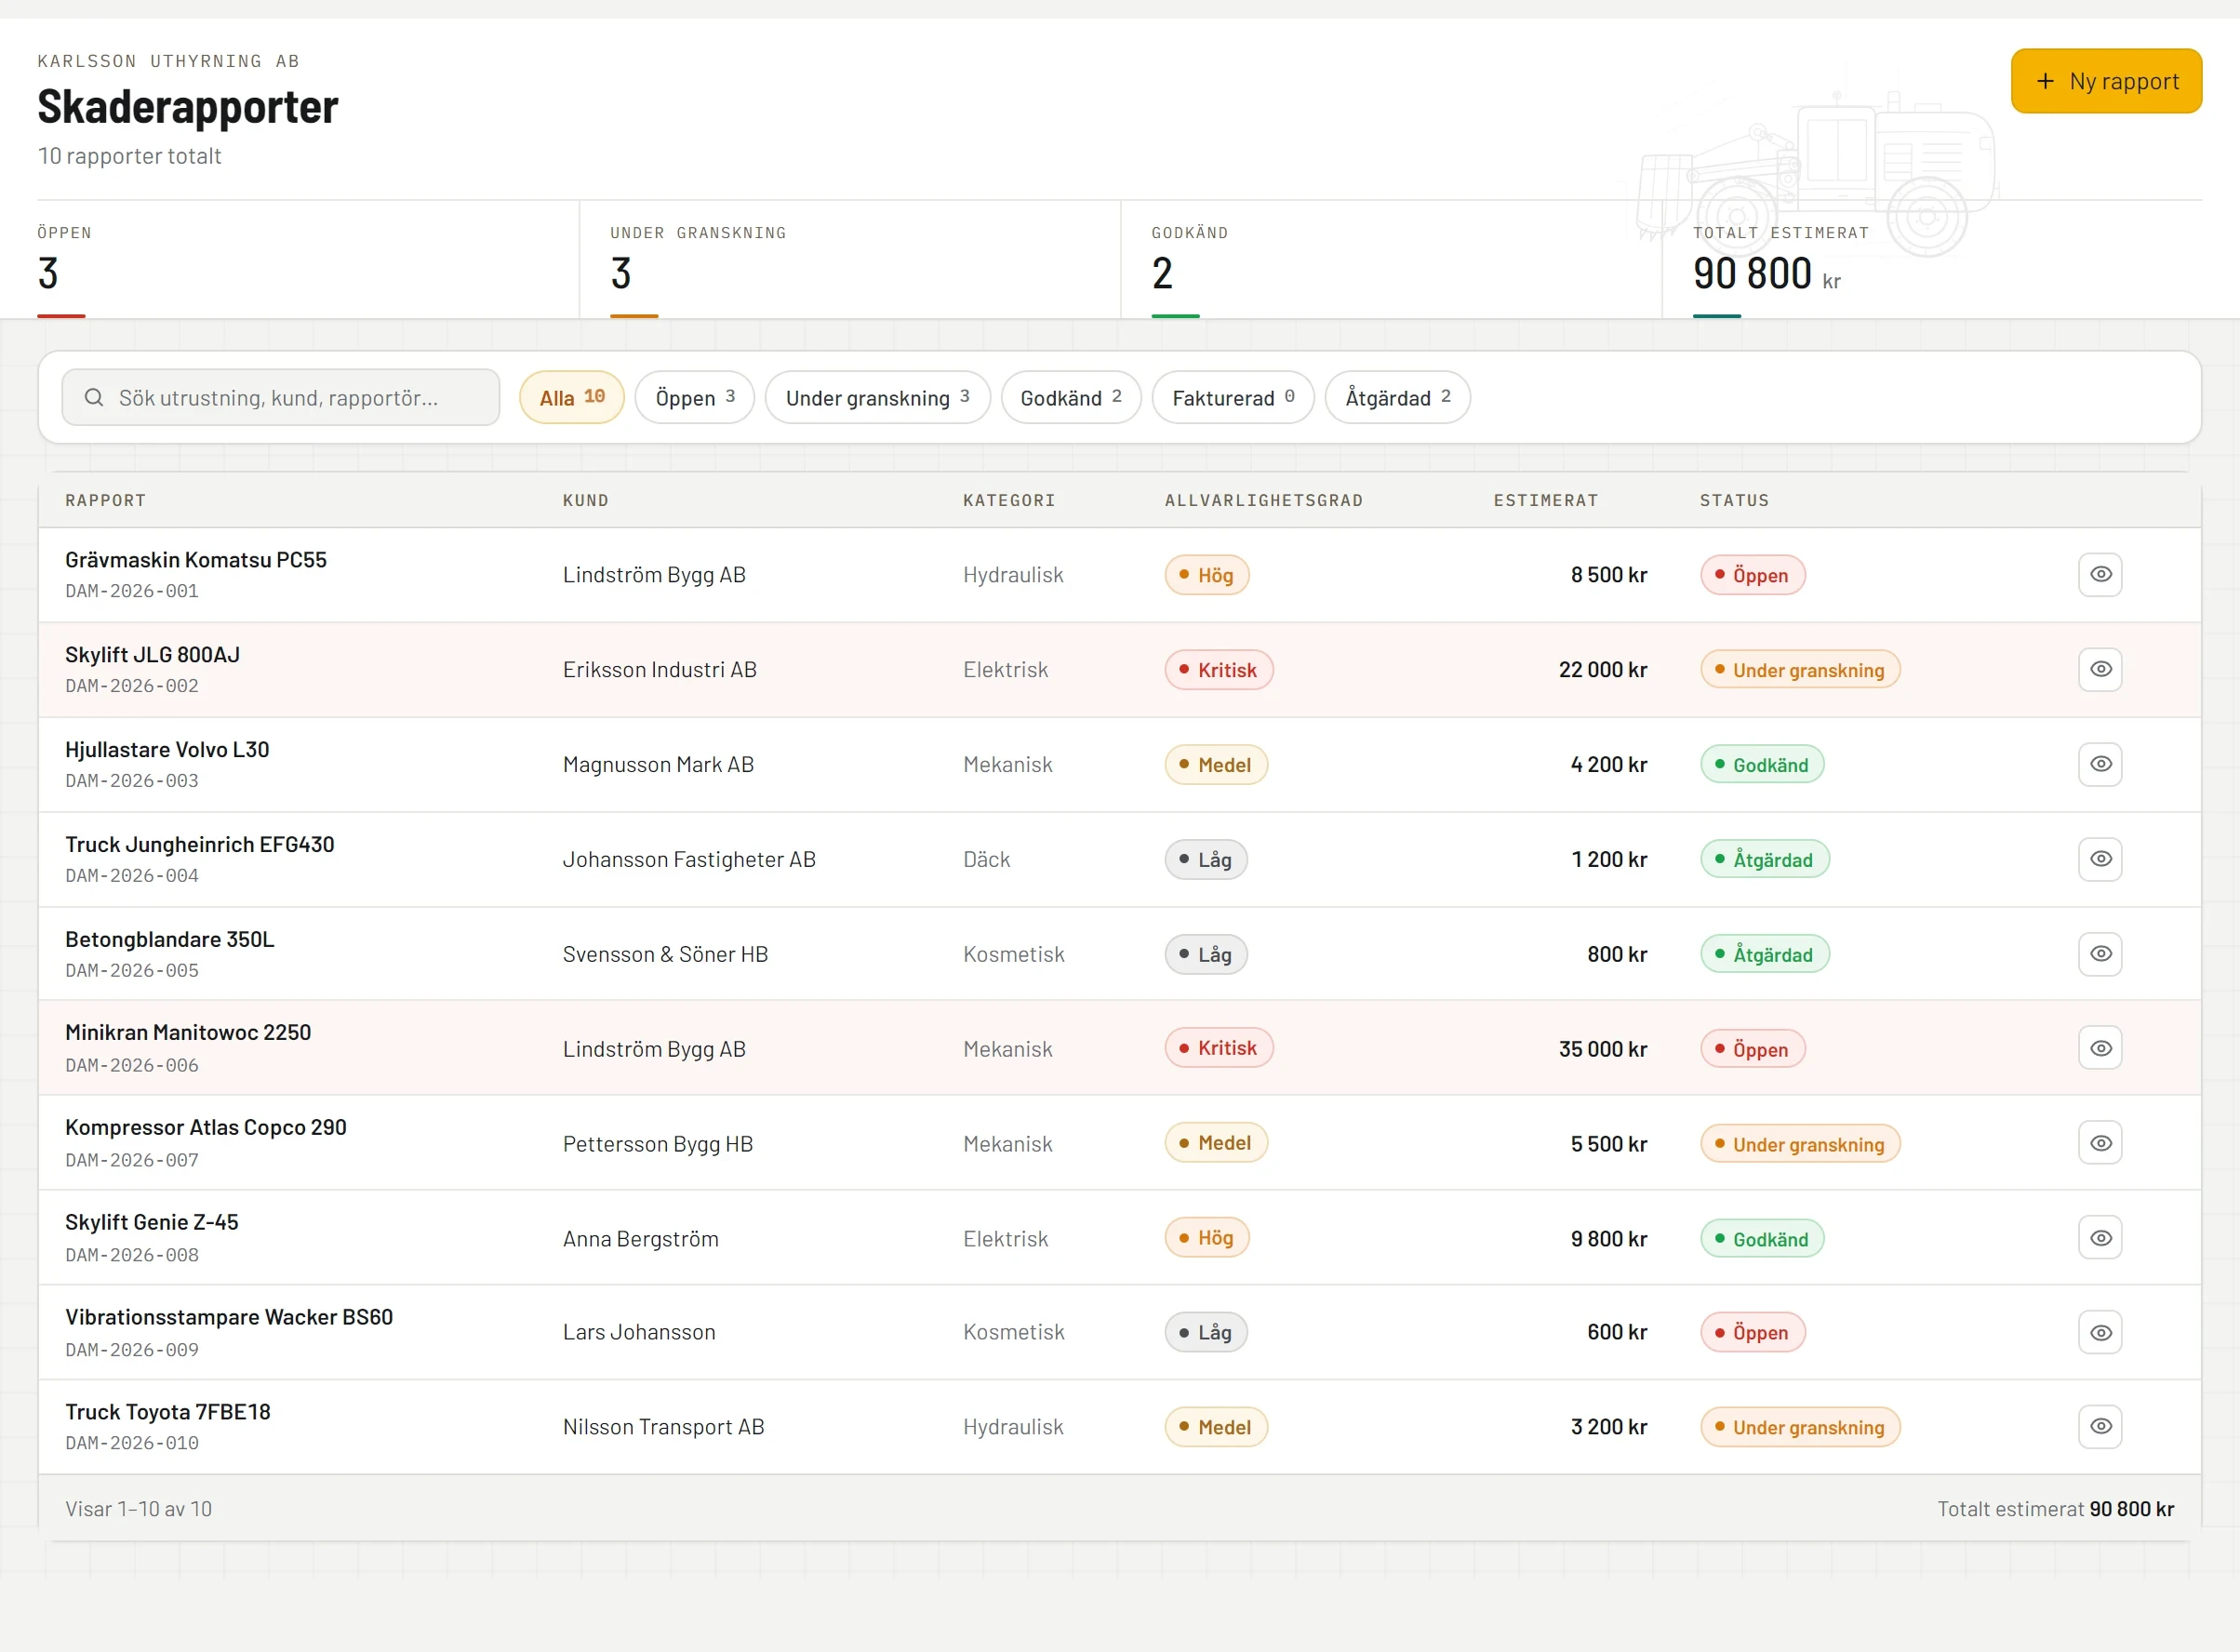
Task: Filter reports by Öppen status
Action: point(695,398)
